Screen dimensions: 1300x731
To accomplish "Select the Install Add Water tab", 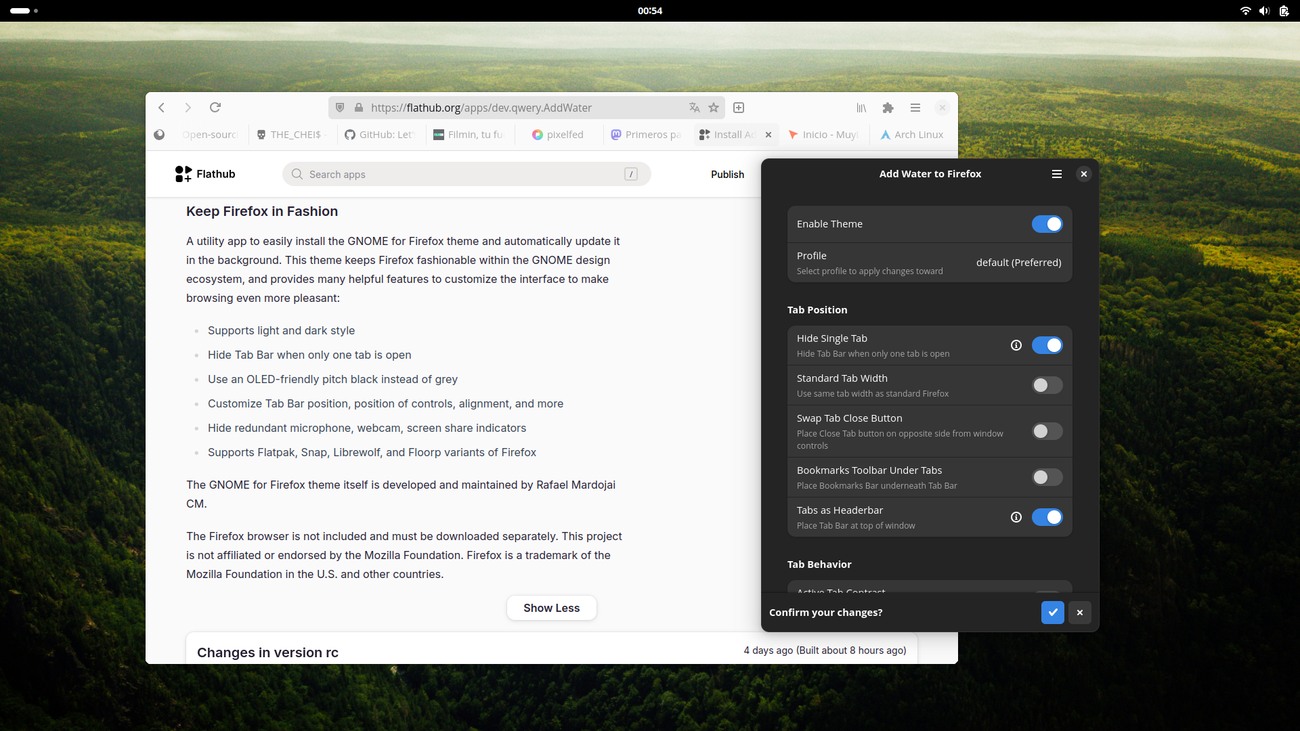I will (735, 135).
